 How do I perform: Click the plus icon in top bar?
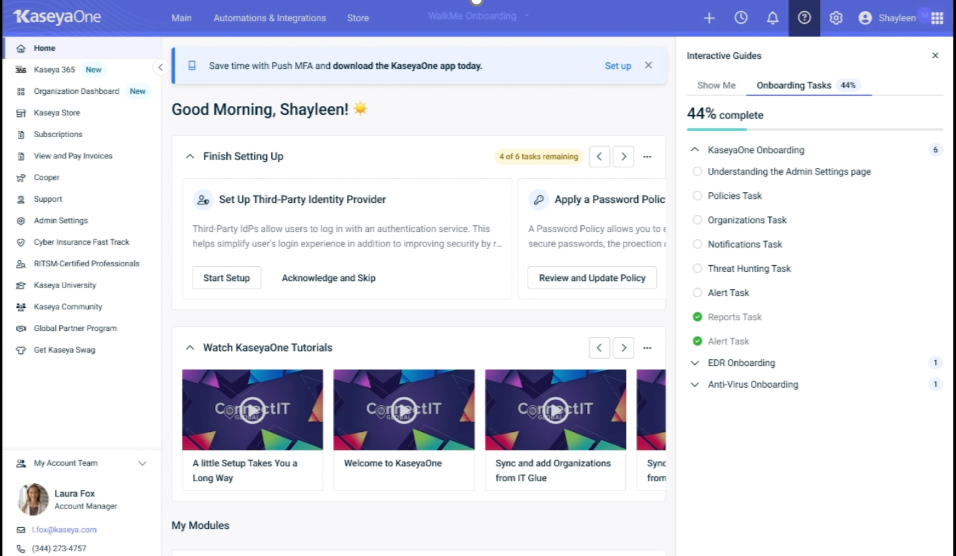[709, 18]
